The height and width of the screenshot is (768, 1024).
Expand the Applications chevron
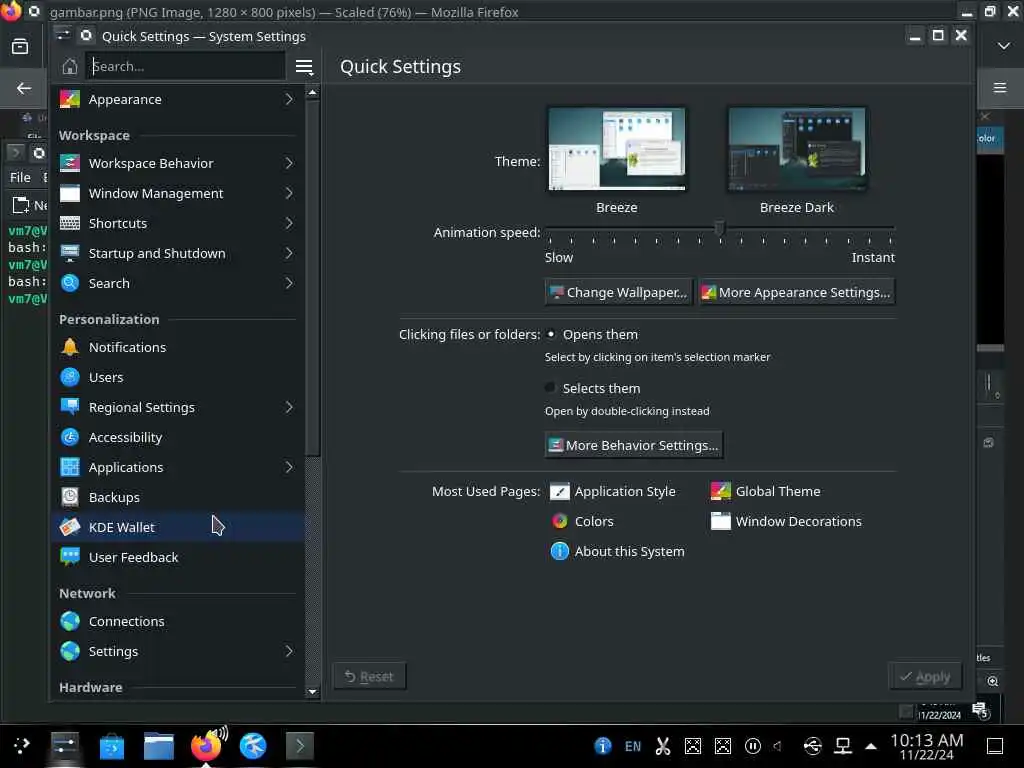tap(289, 468)
